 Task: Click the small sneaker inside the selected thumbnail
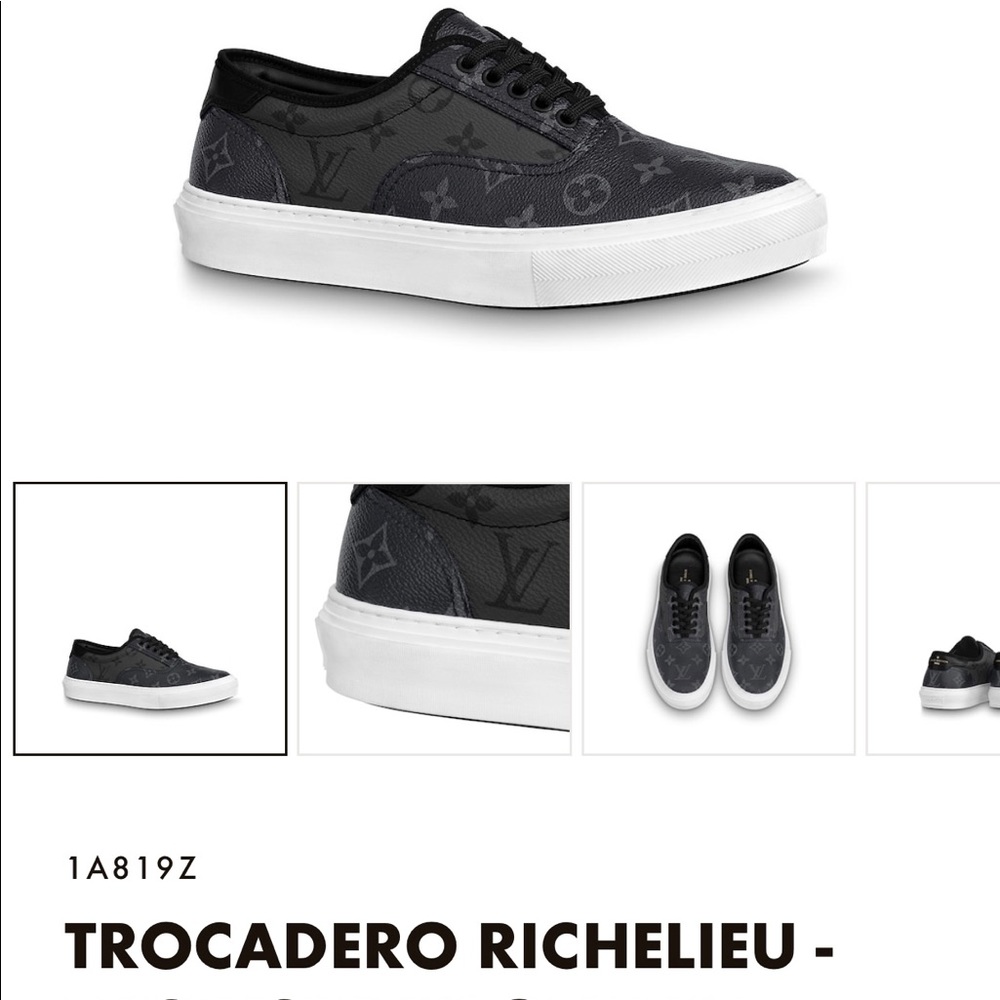pos(150,667)
